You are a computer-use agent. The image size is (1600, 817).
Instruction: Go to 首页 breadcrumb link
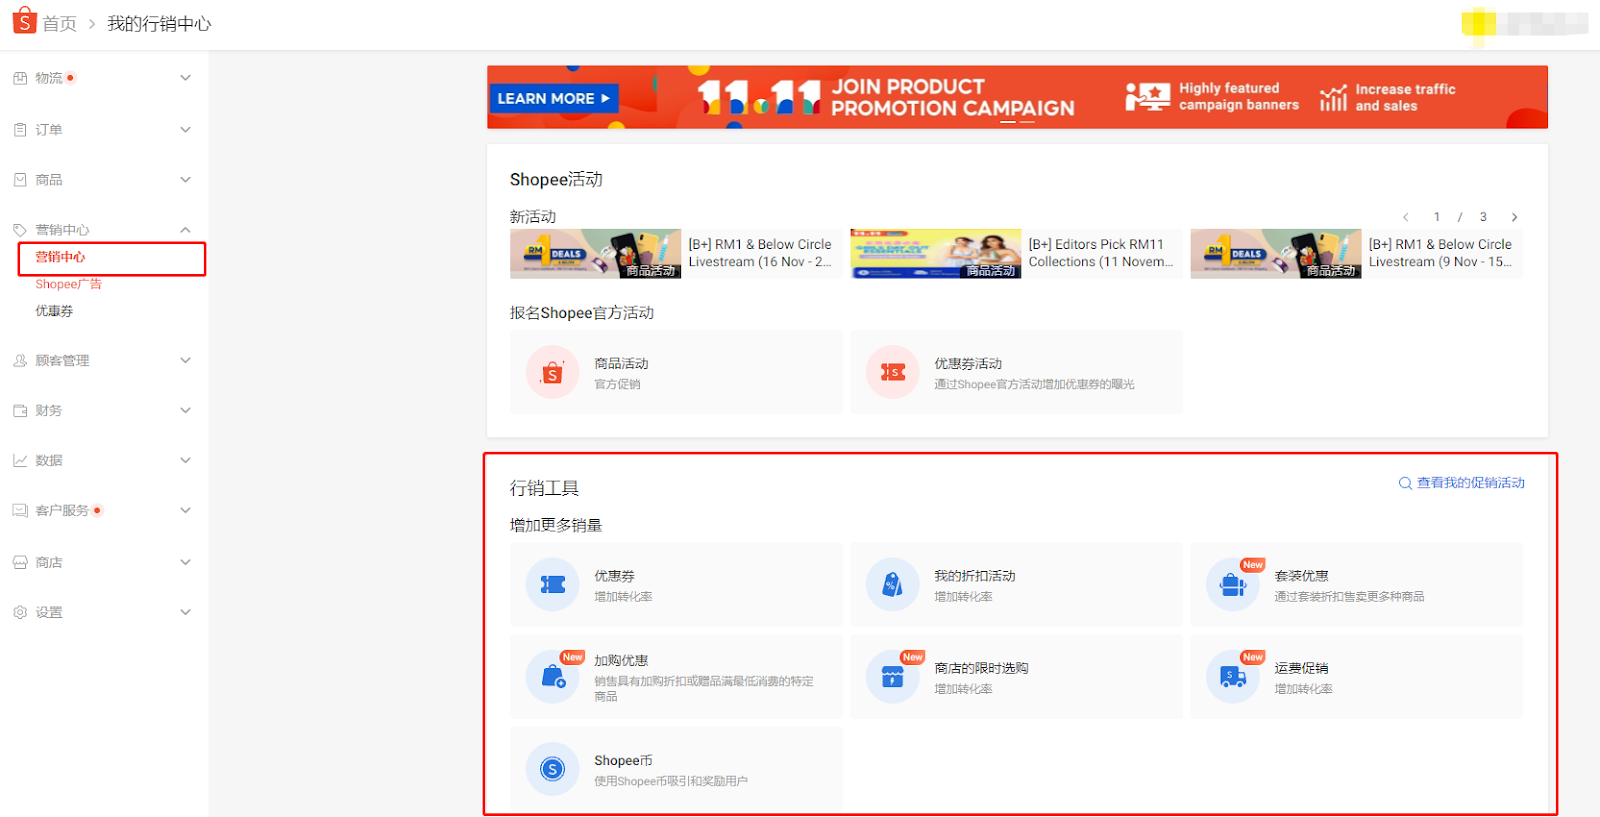point(59,23)
